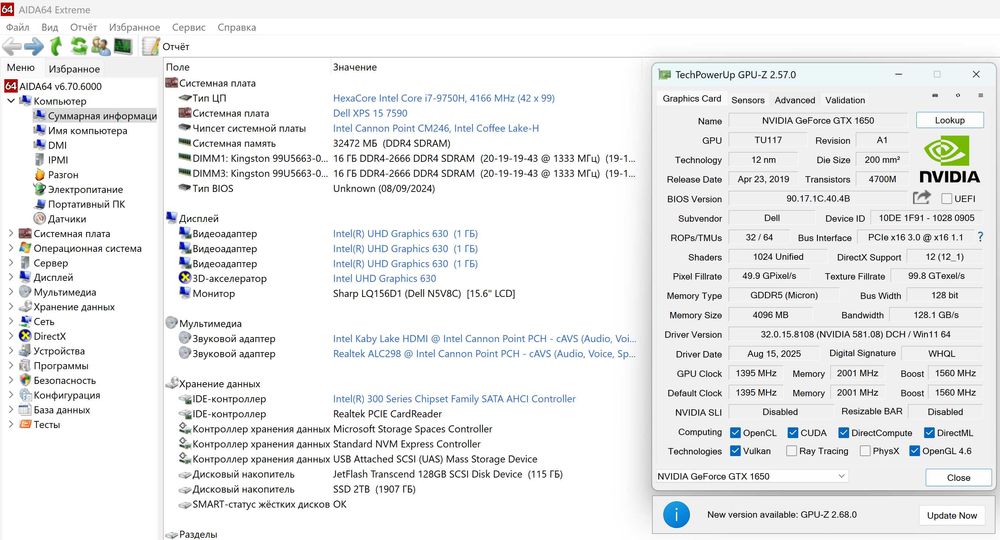Expand the Системная плата tree node
1000x540 pixels.
[x=11, y=234]
